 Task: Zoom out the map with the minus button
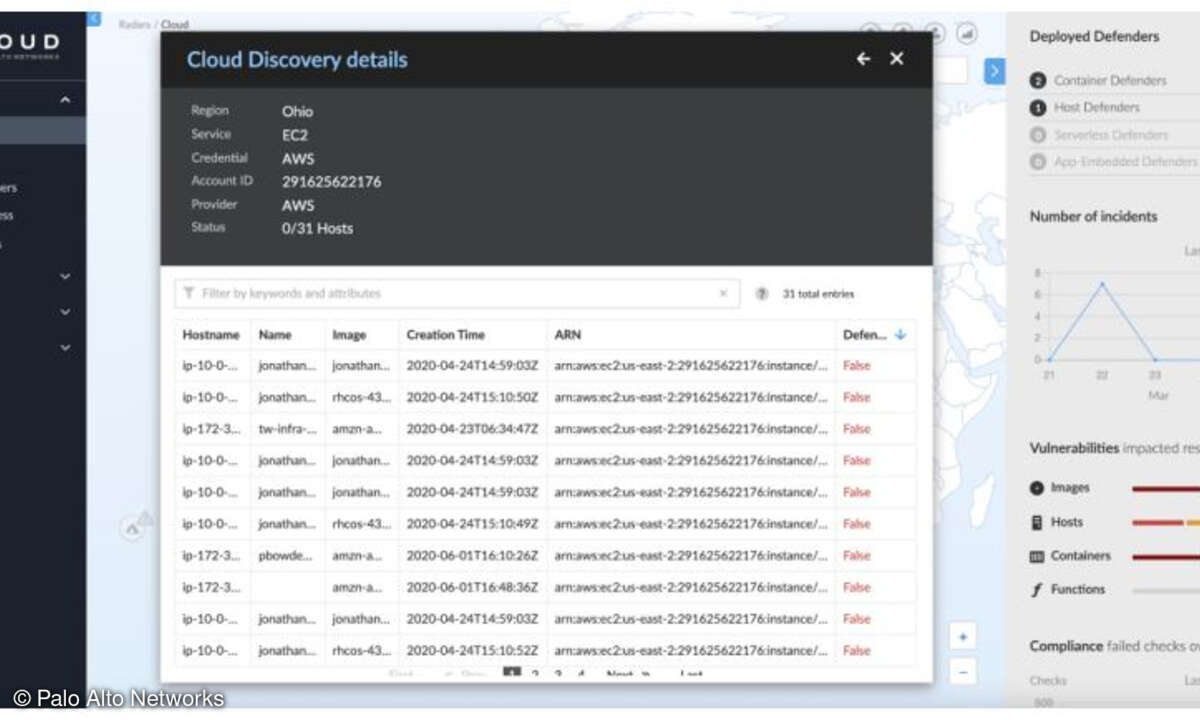[x=963, y=671]
